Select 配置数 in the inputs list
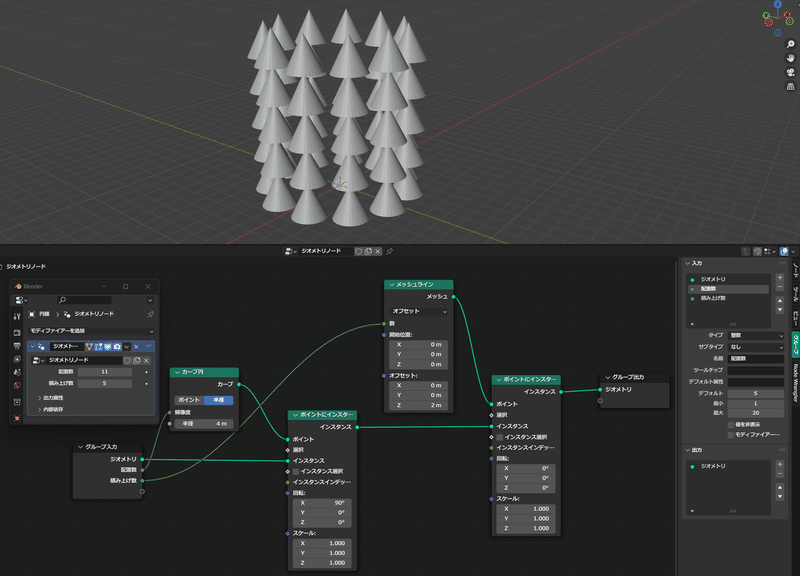The width and height of the screenshot is (800, 576). click(x=729, y=289)
